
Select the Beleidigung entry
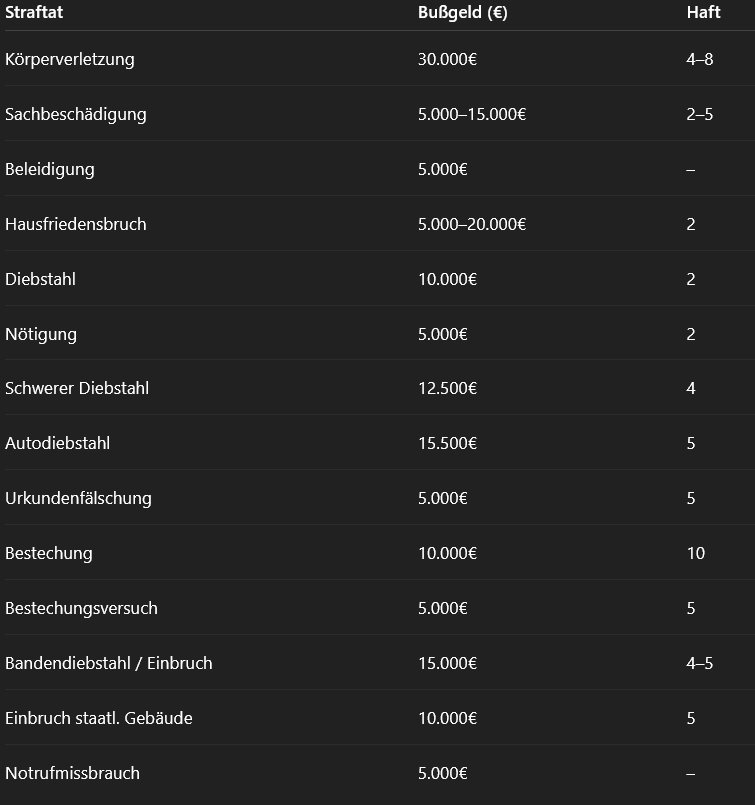[x=49, y=169]
